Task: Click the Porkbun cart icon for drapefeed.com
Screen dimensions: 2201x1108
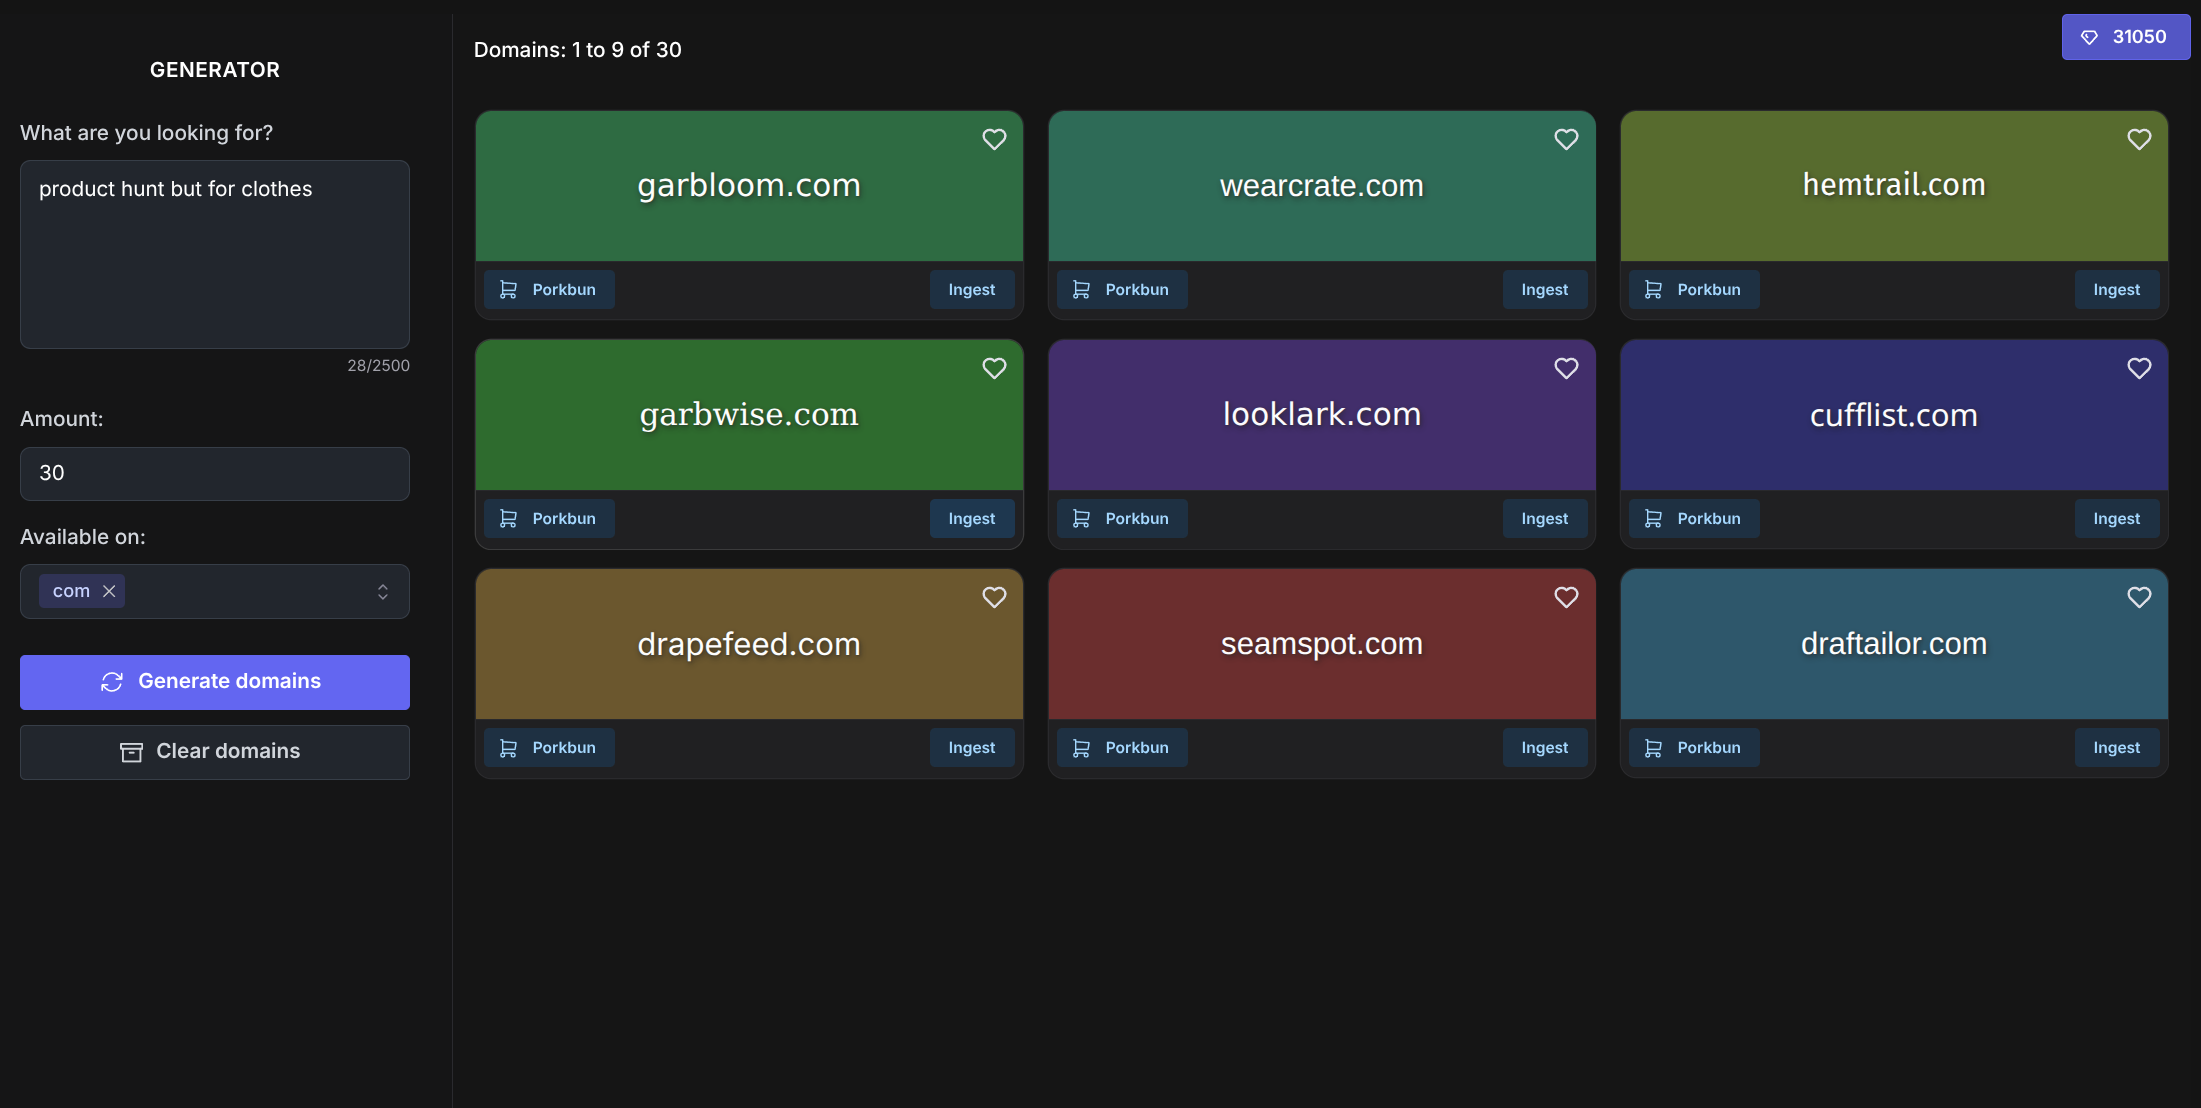Action: click(x=508, y=747)
